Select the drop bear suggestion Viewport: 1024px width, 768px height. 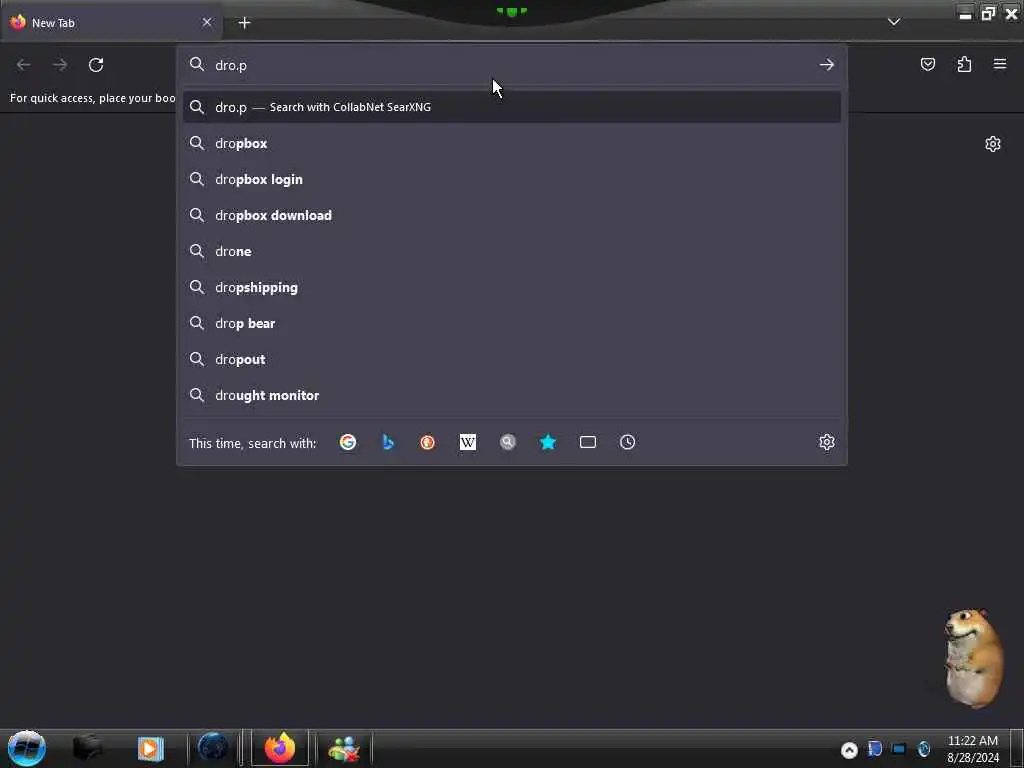click(x=511, y=323)
